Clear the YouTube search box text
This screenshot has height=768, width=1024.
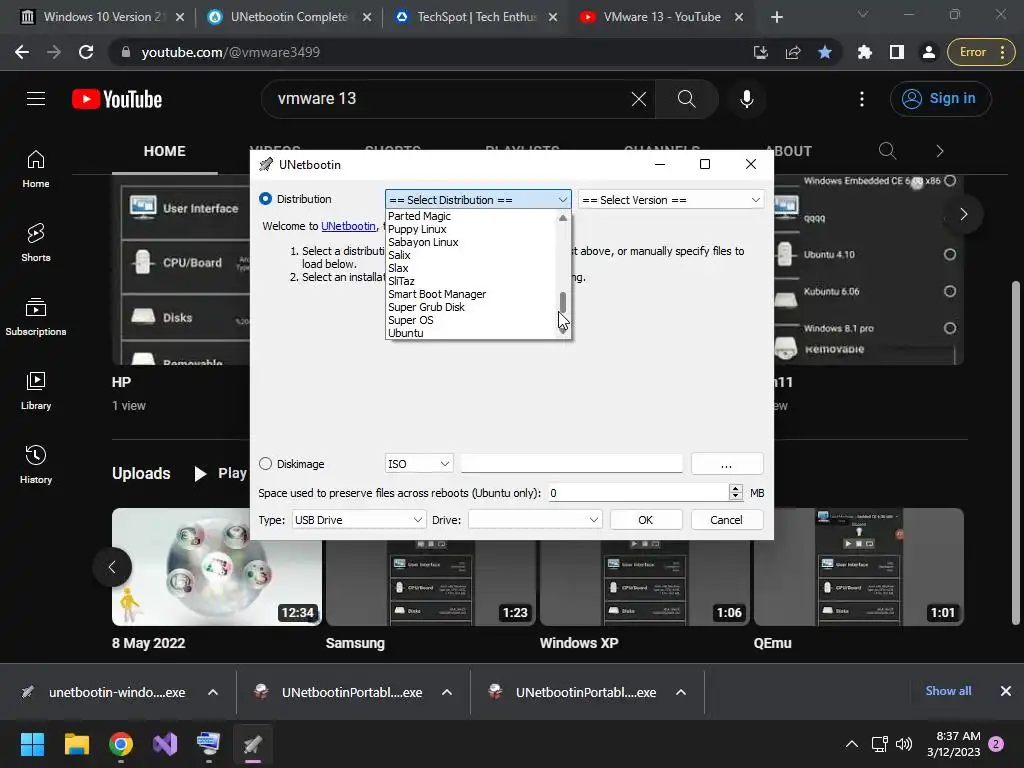click(x=639, y=99)
